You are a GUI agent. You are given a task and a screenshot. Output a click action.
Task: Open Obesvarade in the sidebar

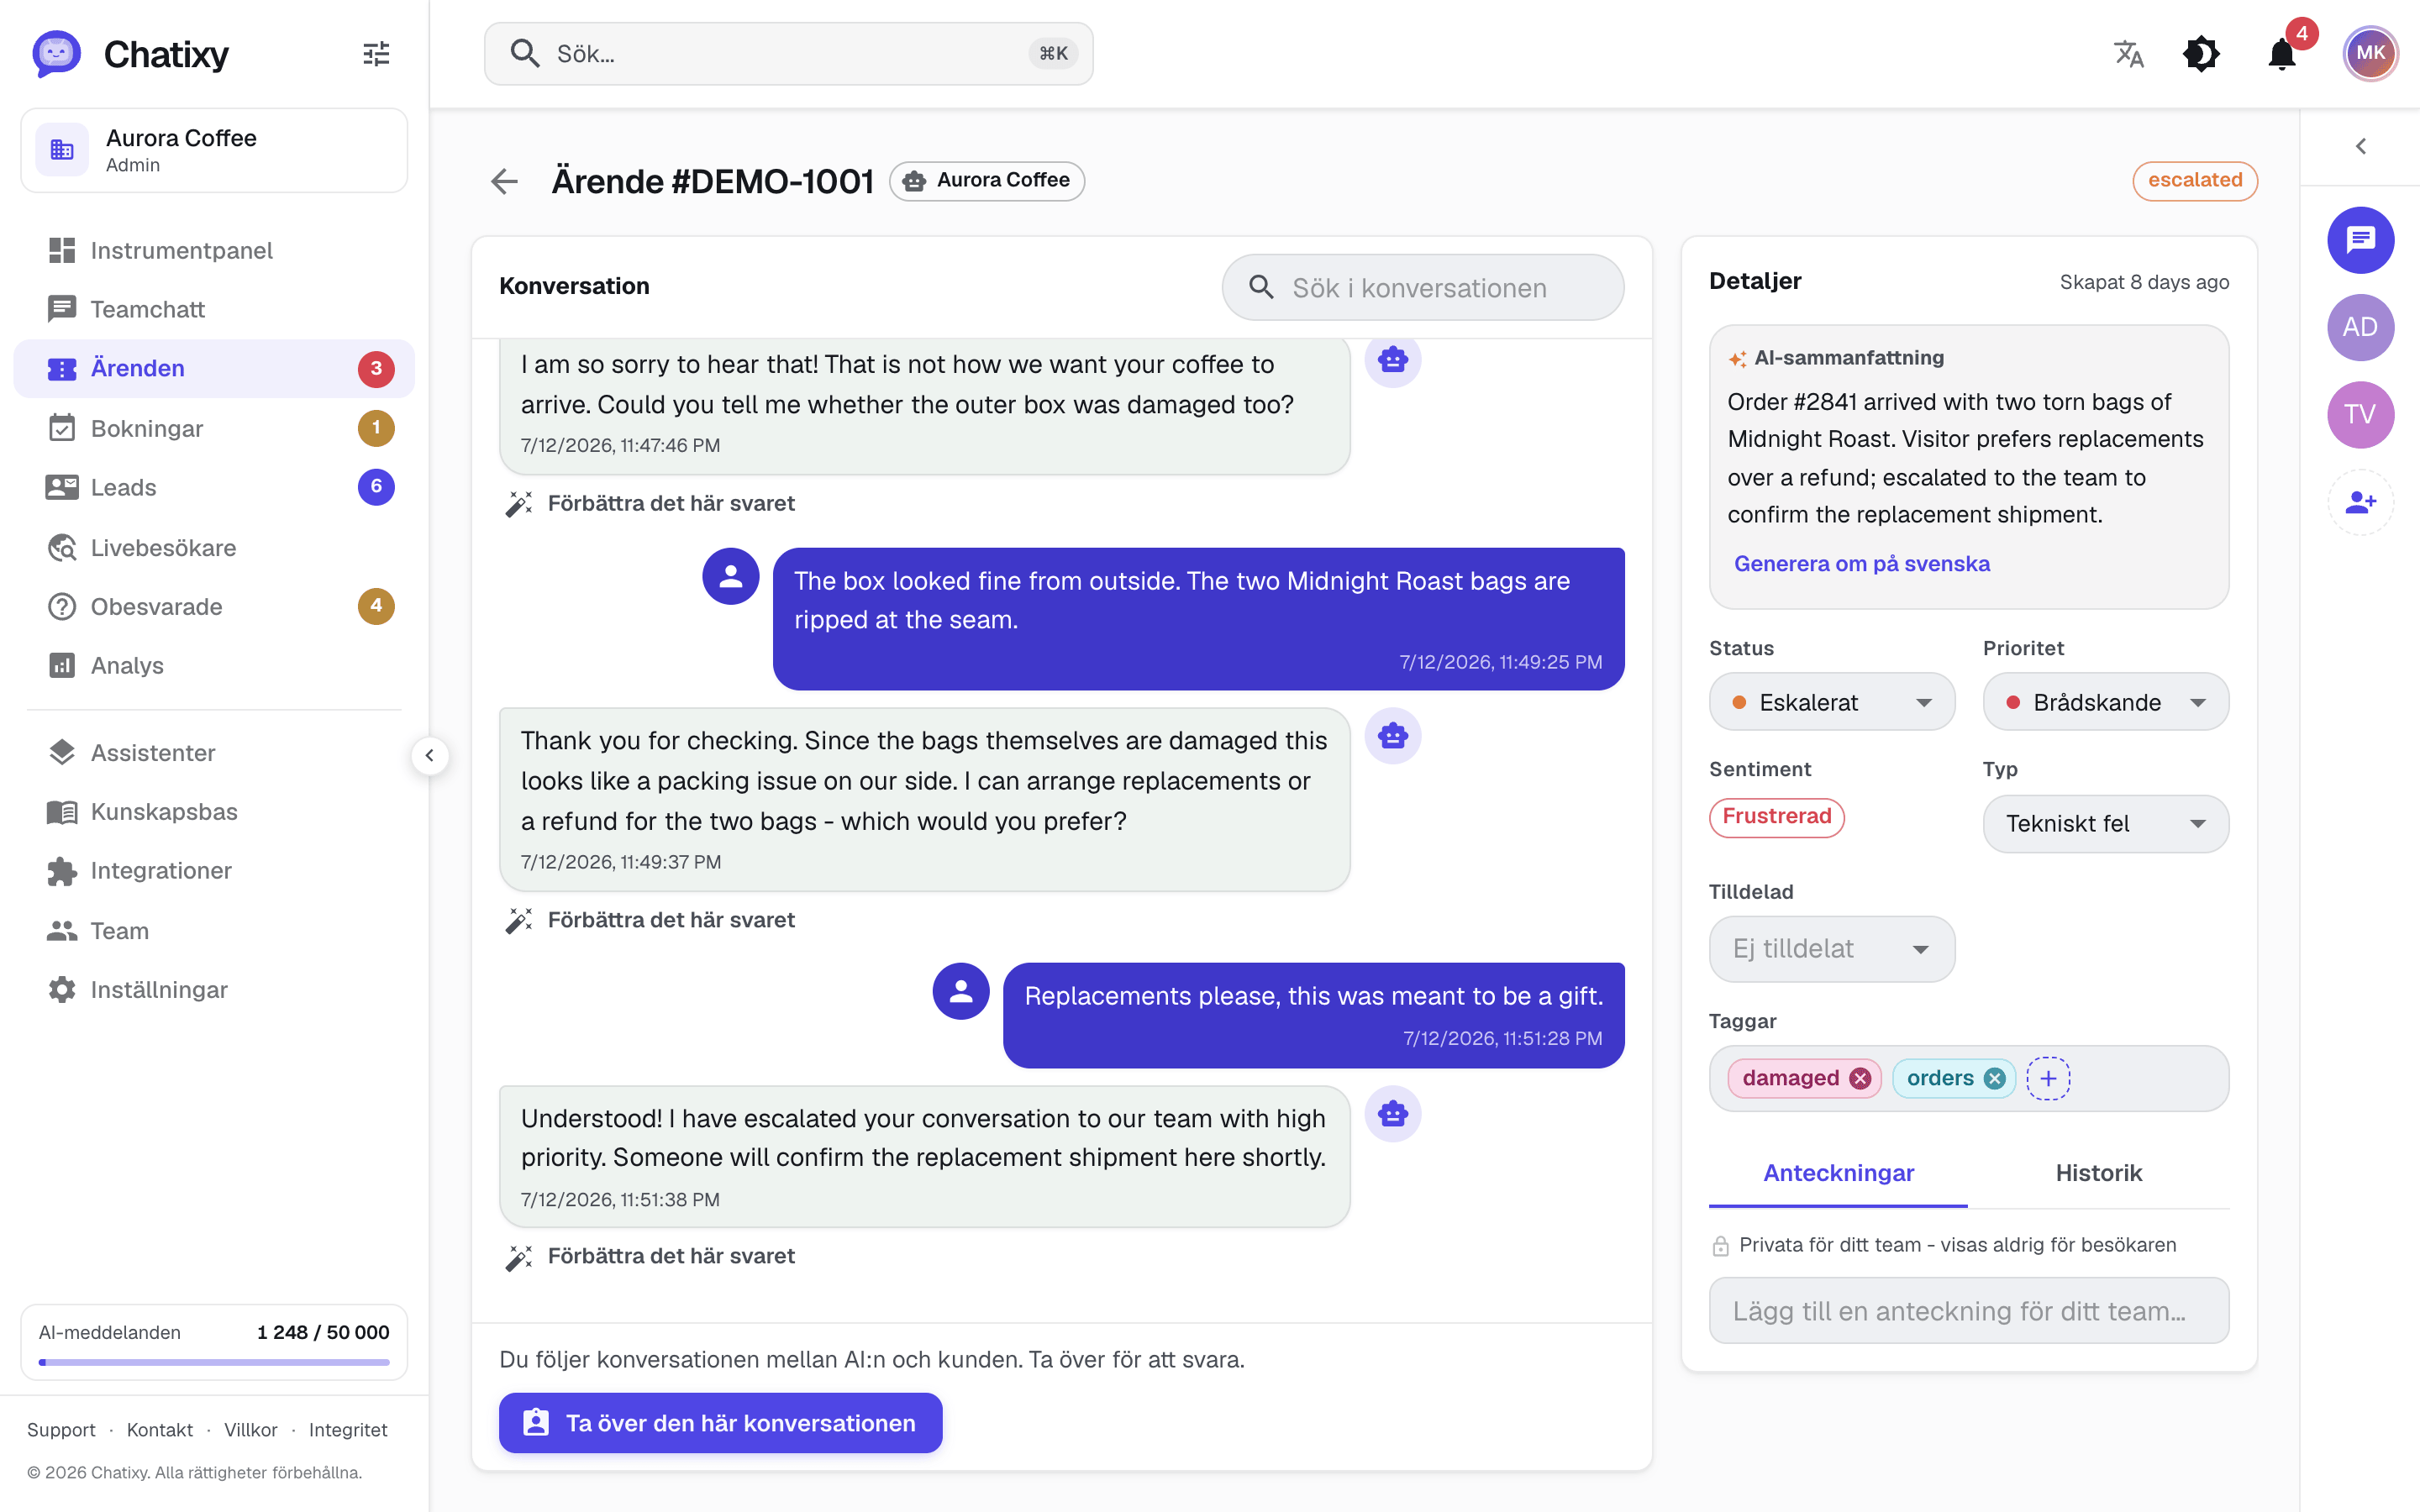click(x=214, y=606)
